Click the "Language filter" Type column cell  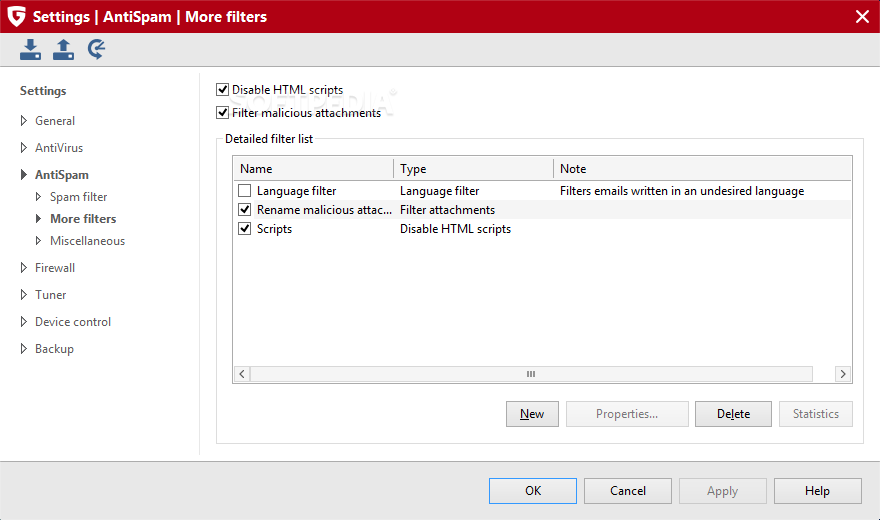(439, 191)
